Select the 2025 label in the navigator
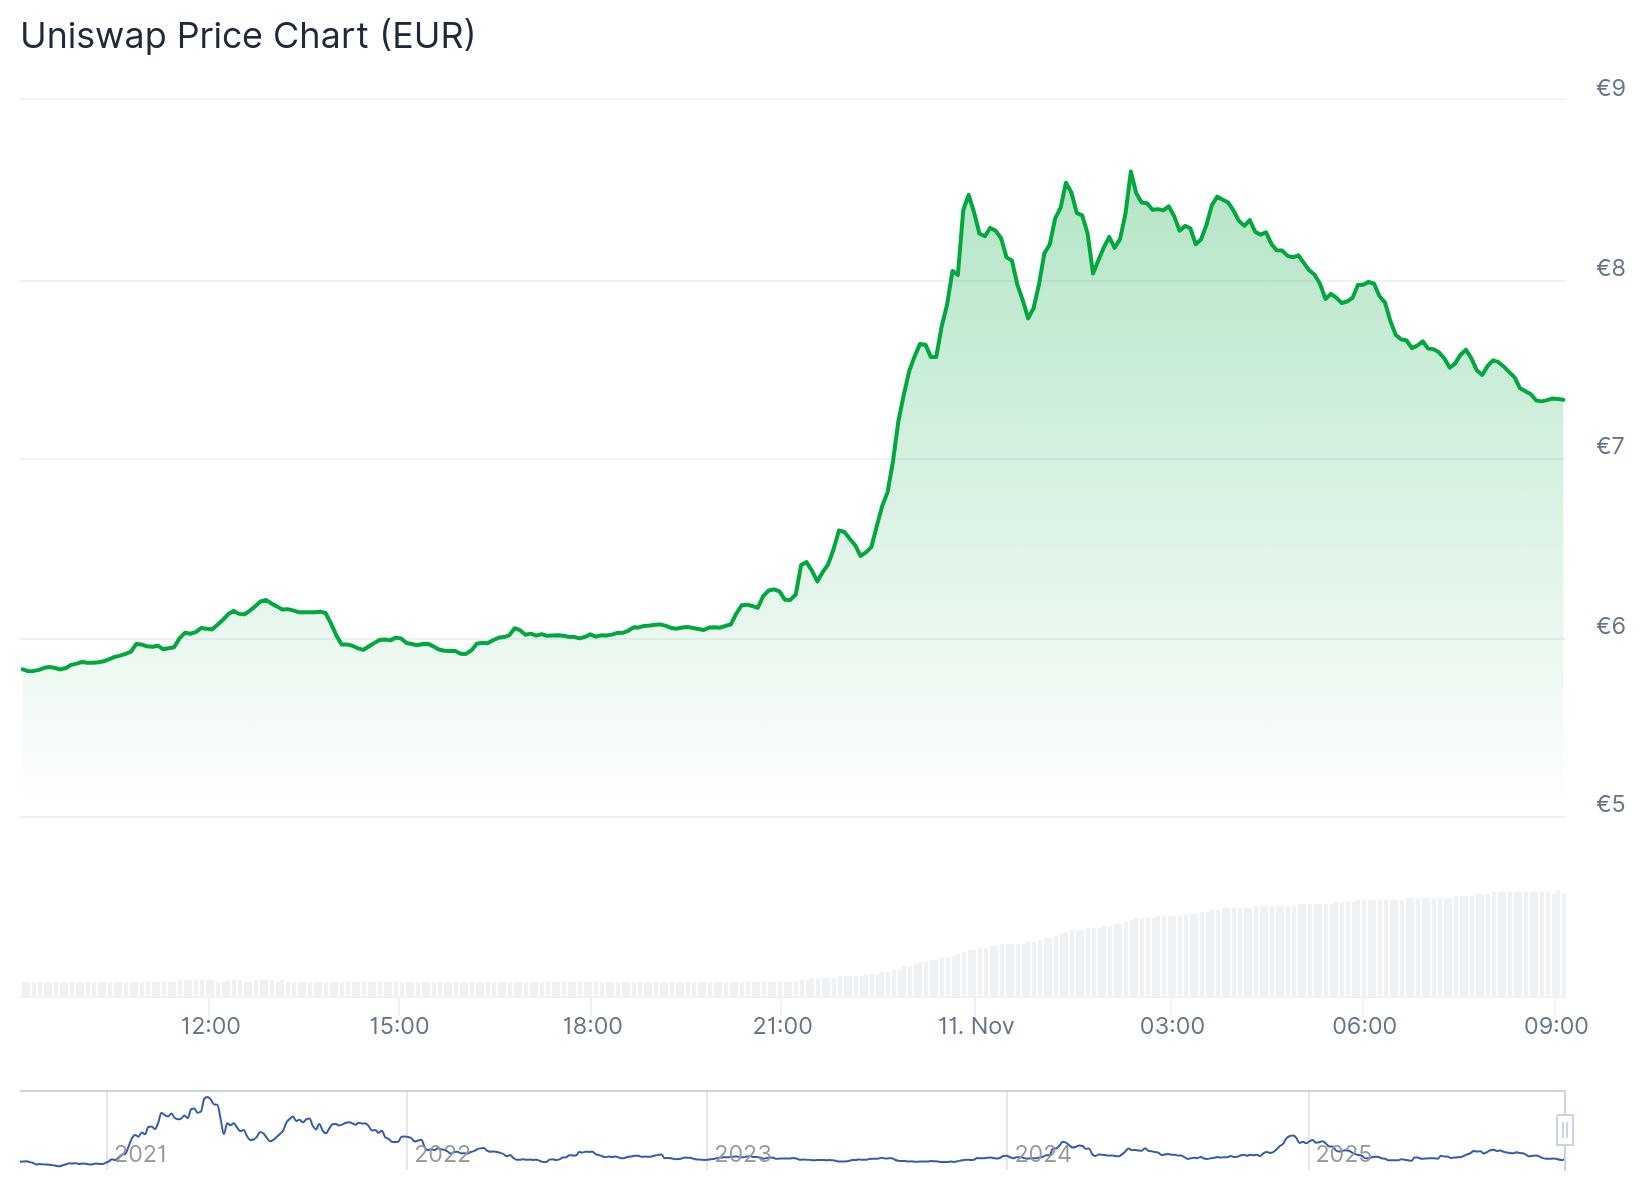 (x=1343, y=1154)
